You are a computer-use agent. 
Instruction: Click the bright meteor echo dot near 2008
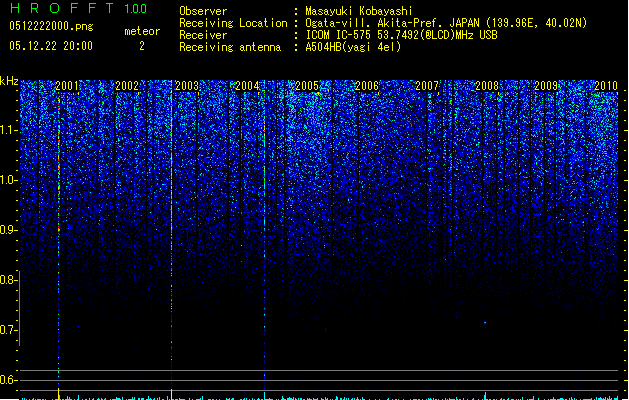[485, 323]
